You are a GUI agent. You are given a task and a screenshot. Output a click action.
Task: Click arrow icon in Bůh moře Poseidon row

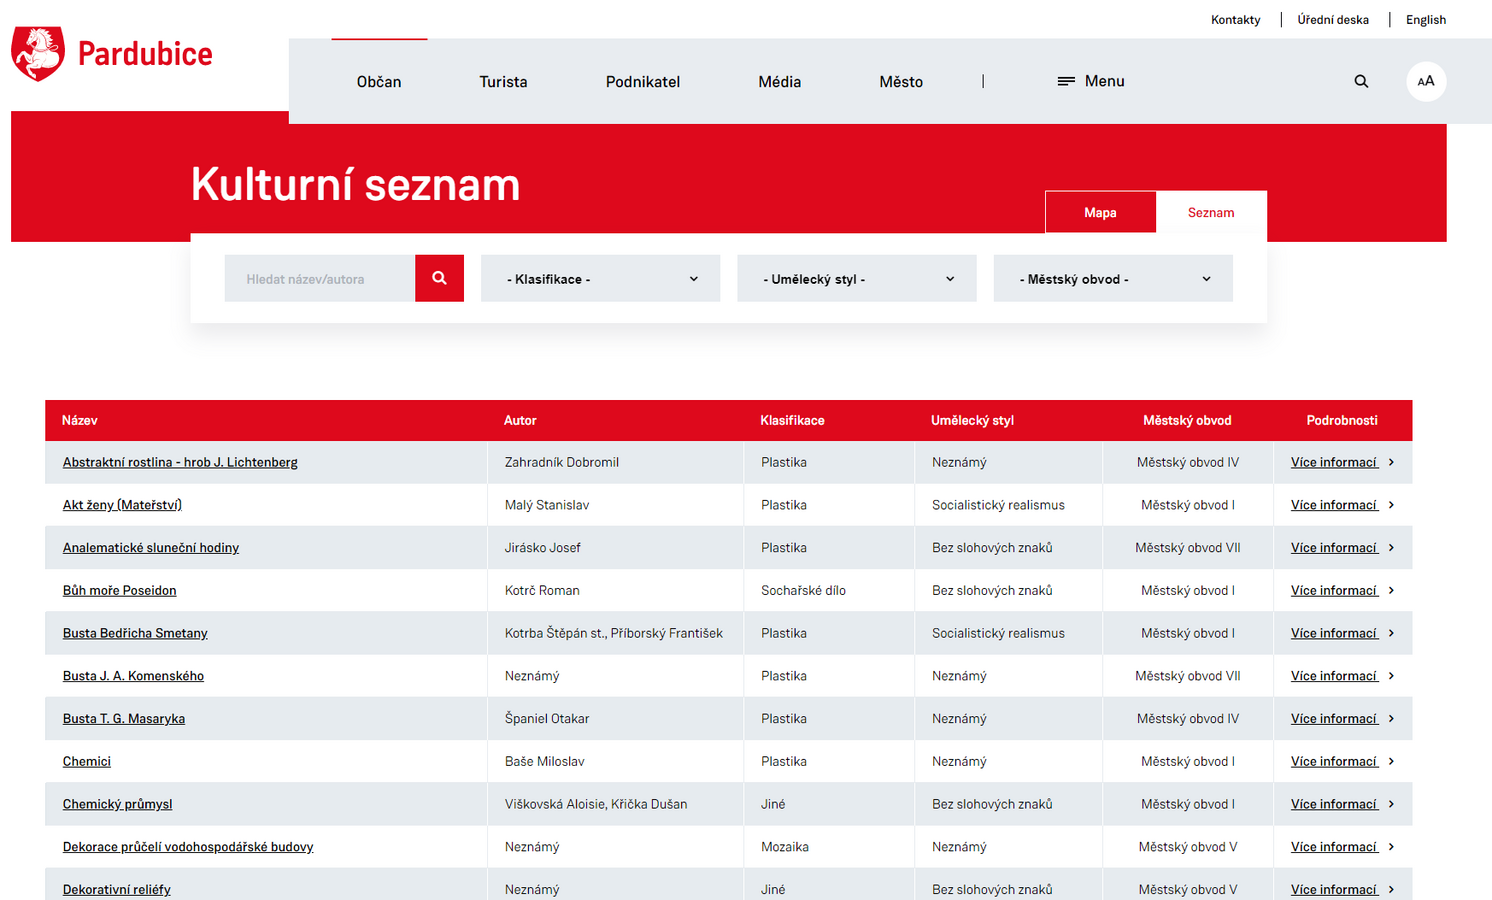pos(1391,591)
